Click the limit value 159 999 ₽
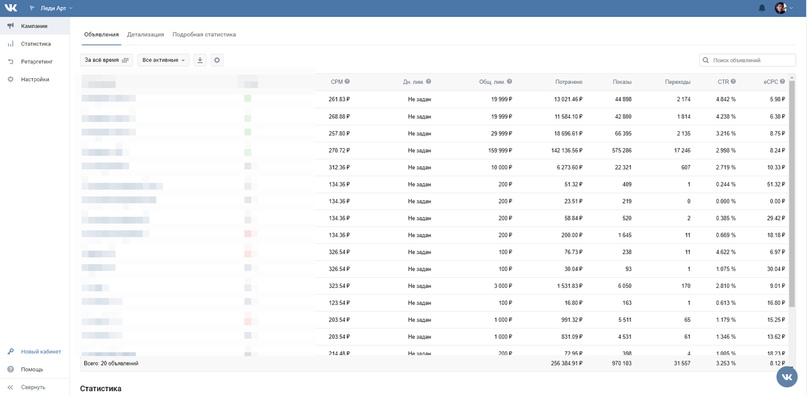This screenshot has height=395, width=807. [499, 150]
